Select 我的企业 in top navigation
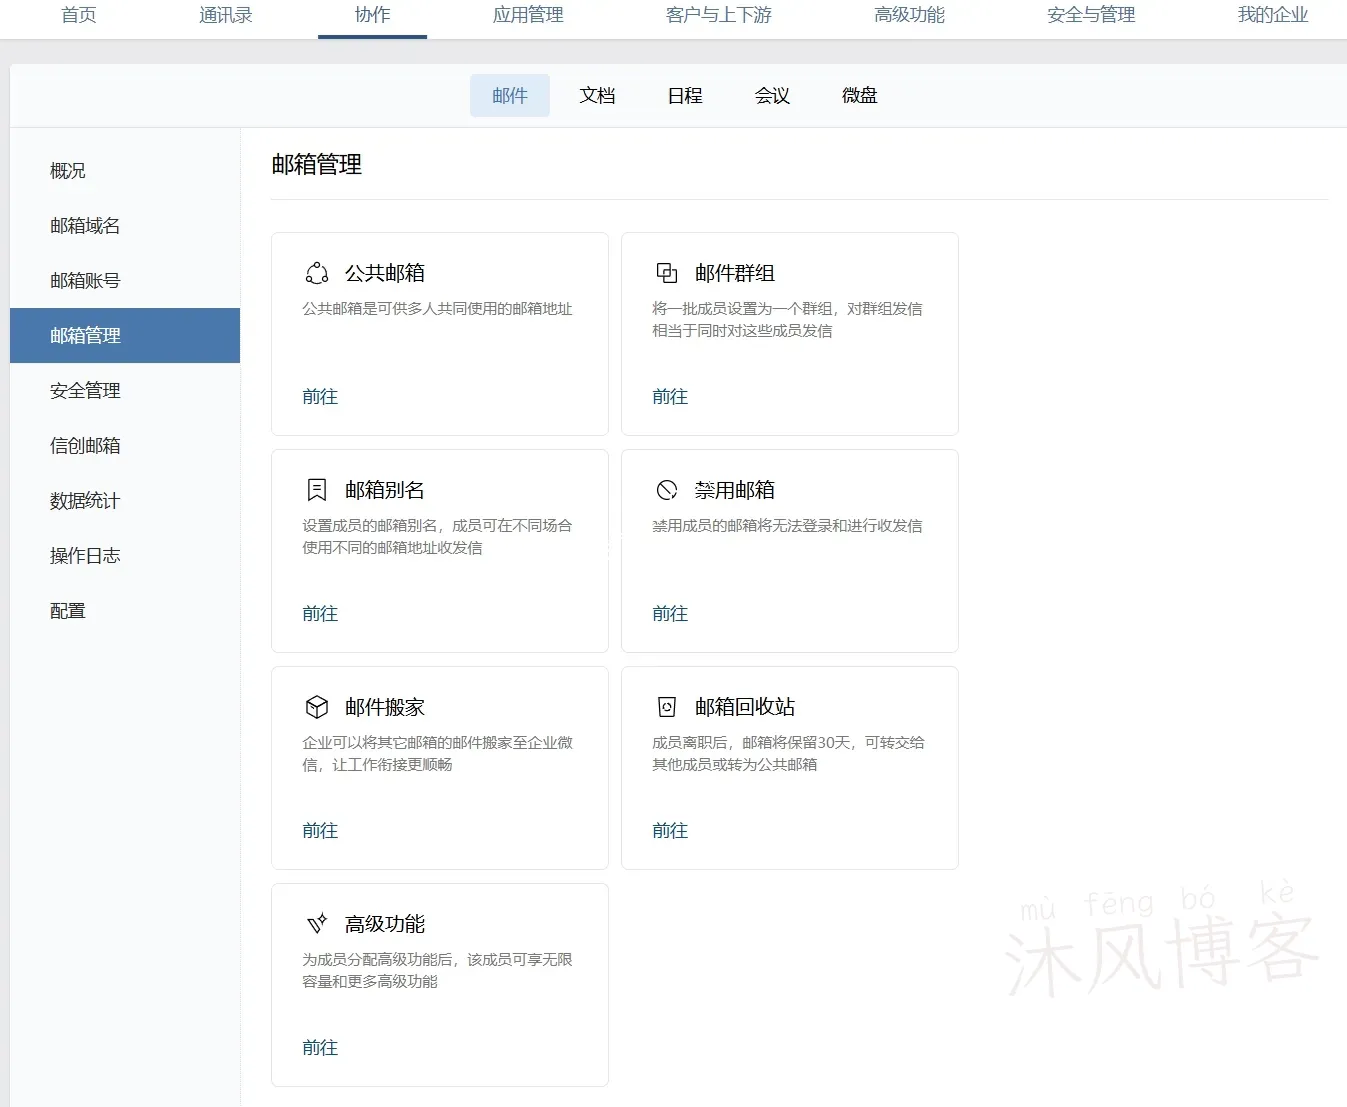This screenshot has width=1347, height=1107. click(1272, 15)
